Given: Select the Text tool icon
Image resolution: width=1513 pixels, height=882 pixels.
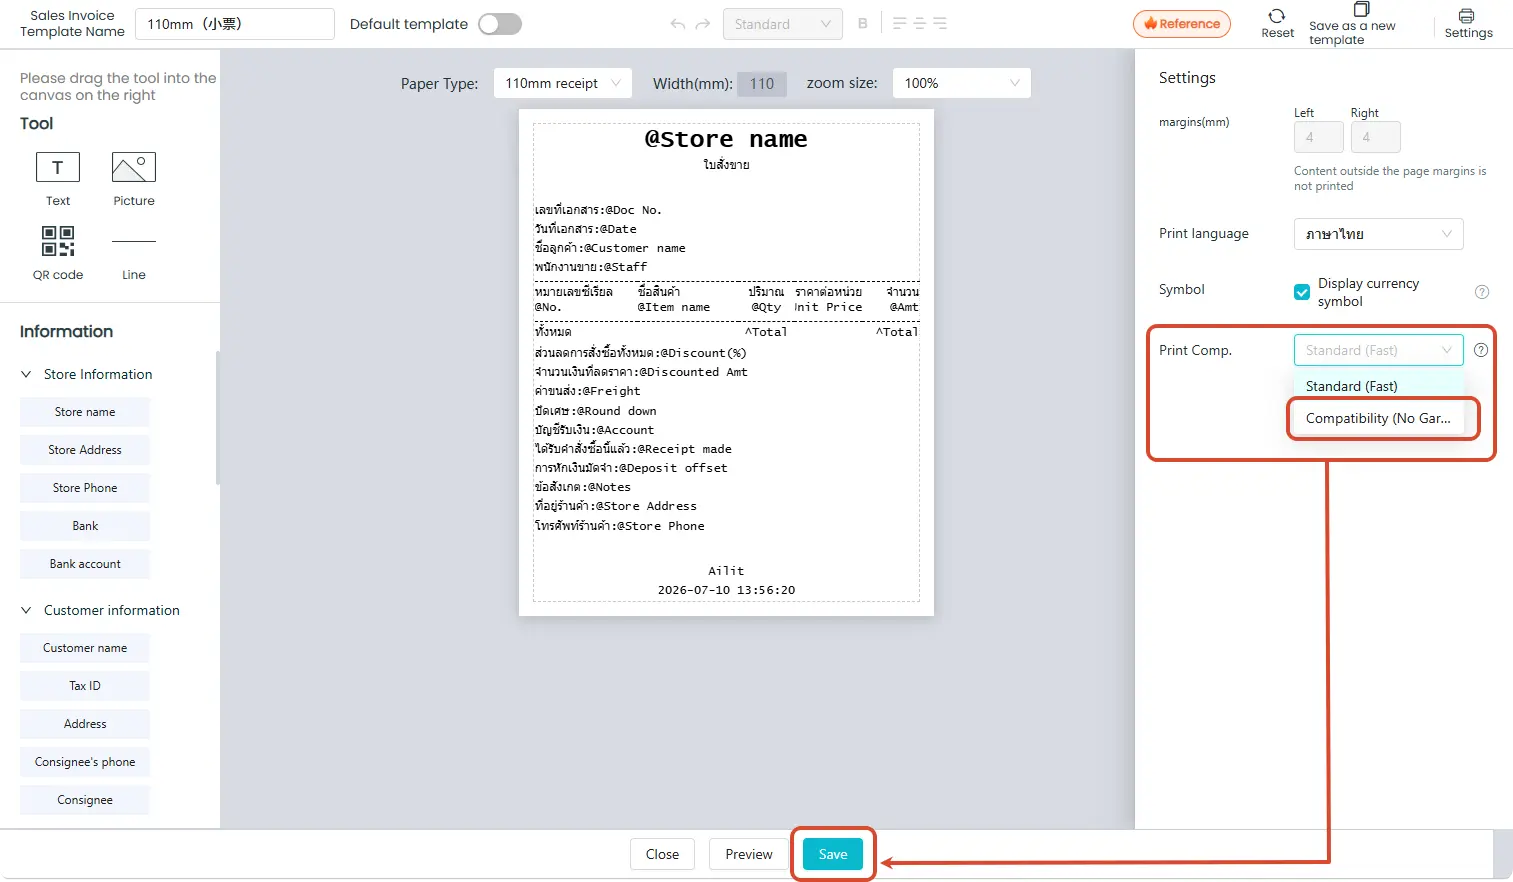Looking at the screenshot, I should pos(58,167).
